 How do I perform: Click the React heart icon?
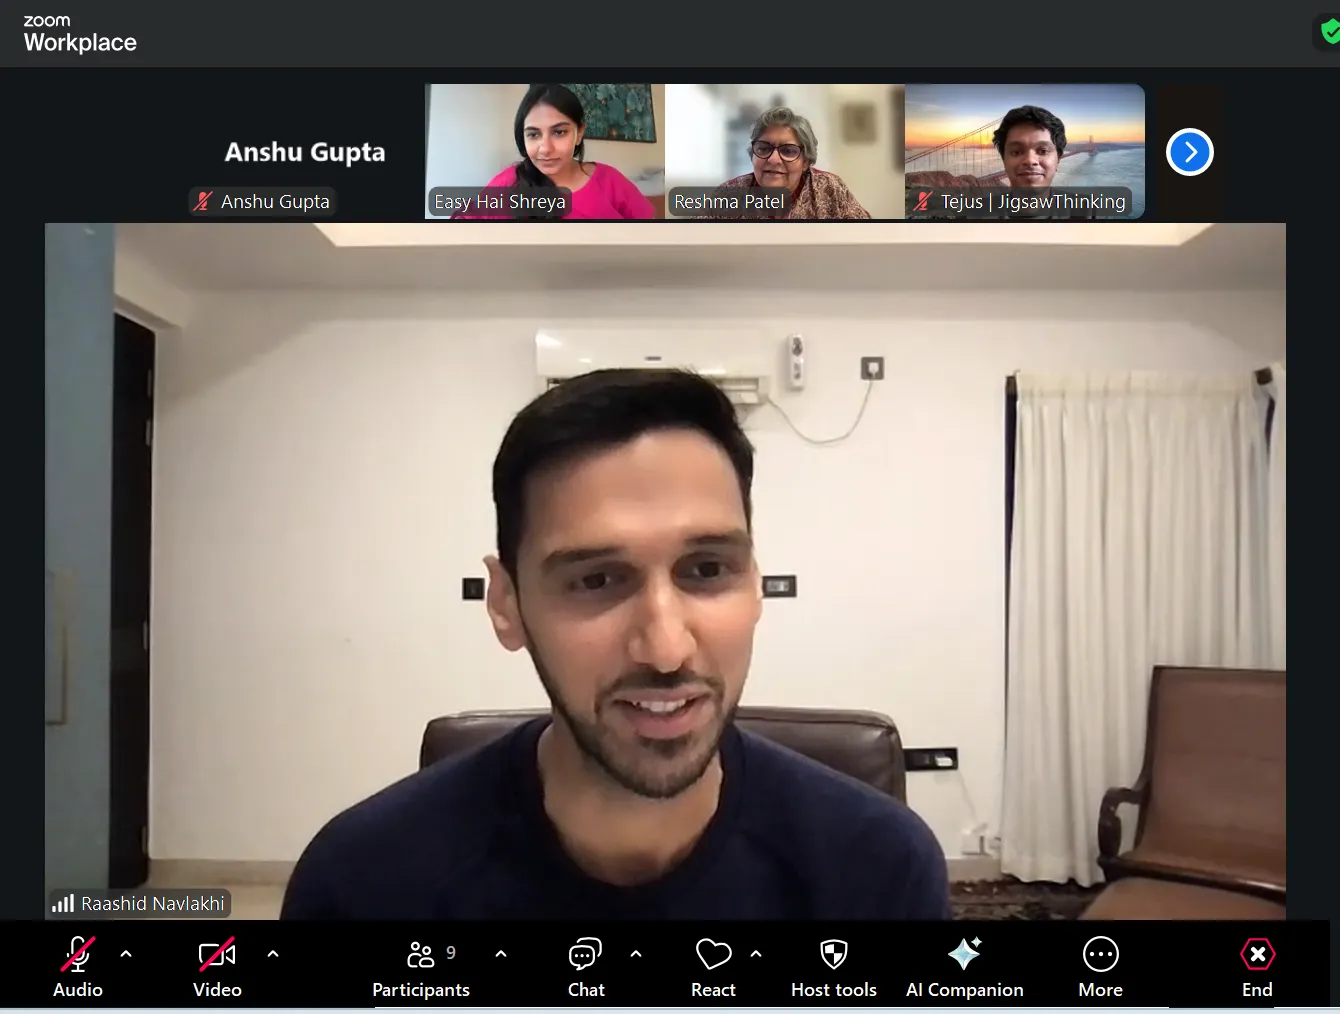tap(713, 956)
